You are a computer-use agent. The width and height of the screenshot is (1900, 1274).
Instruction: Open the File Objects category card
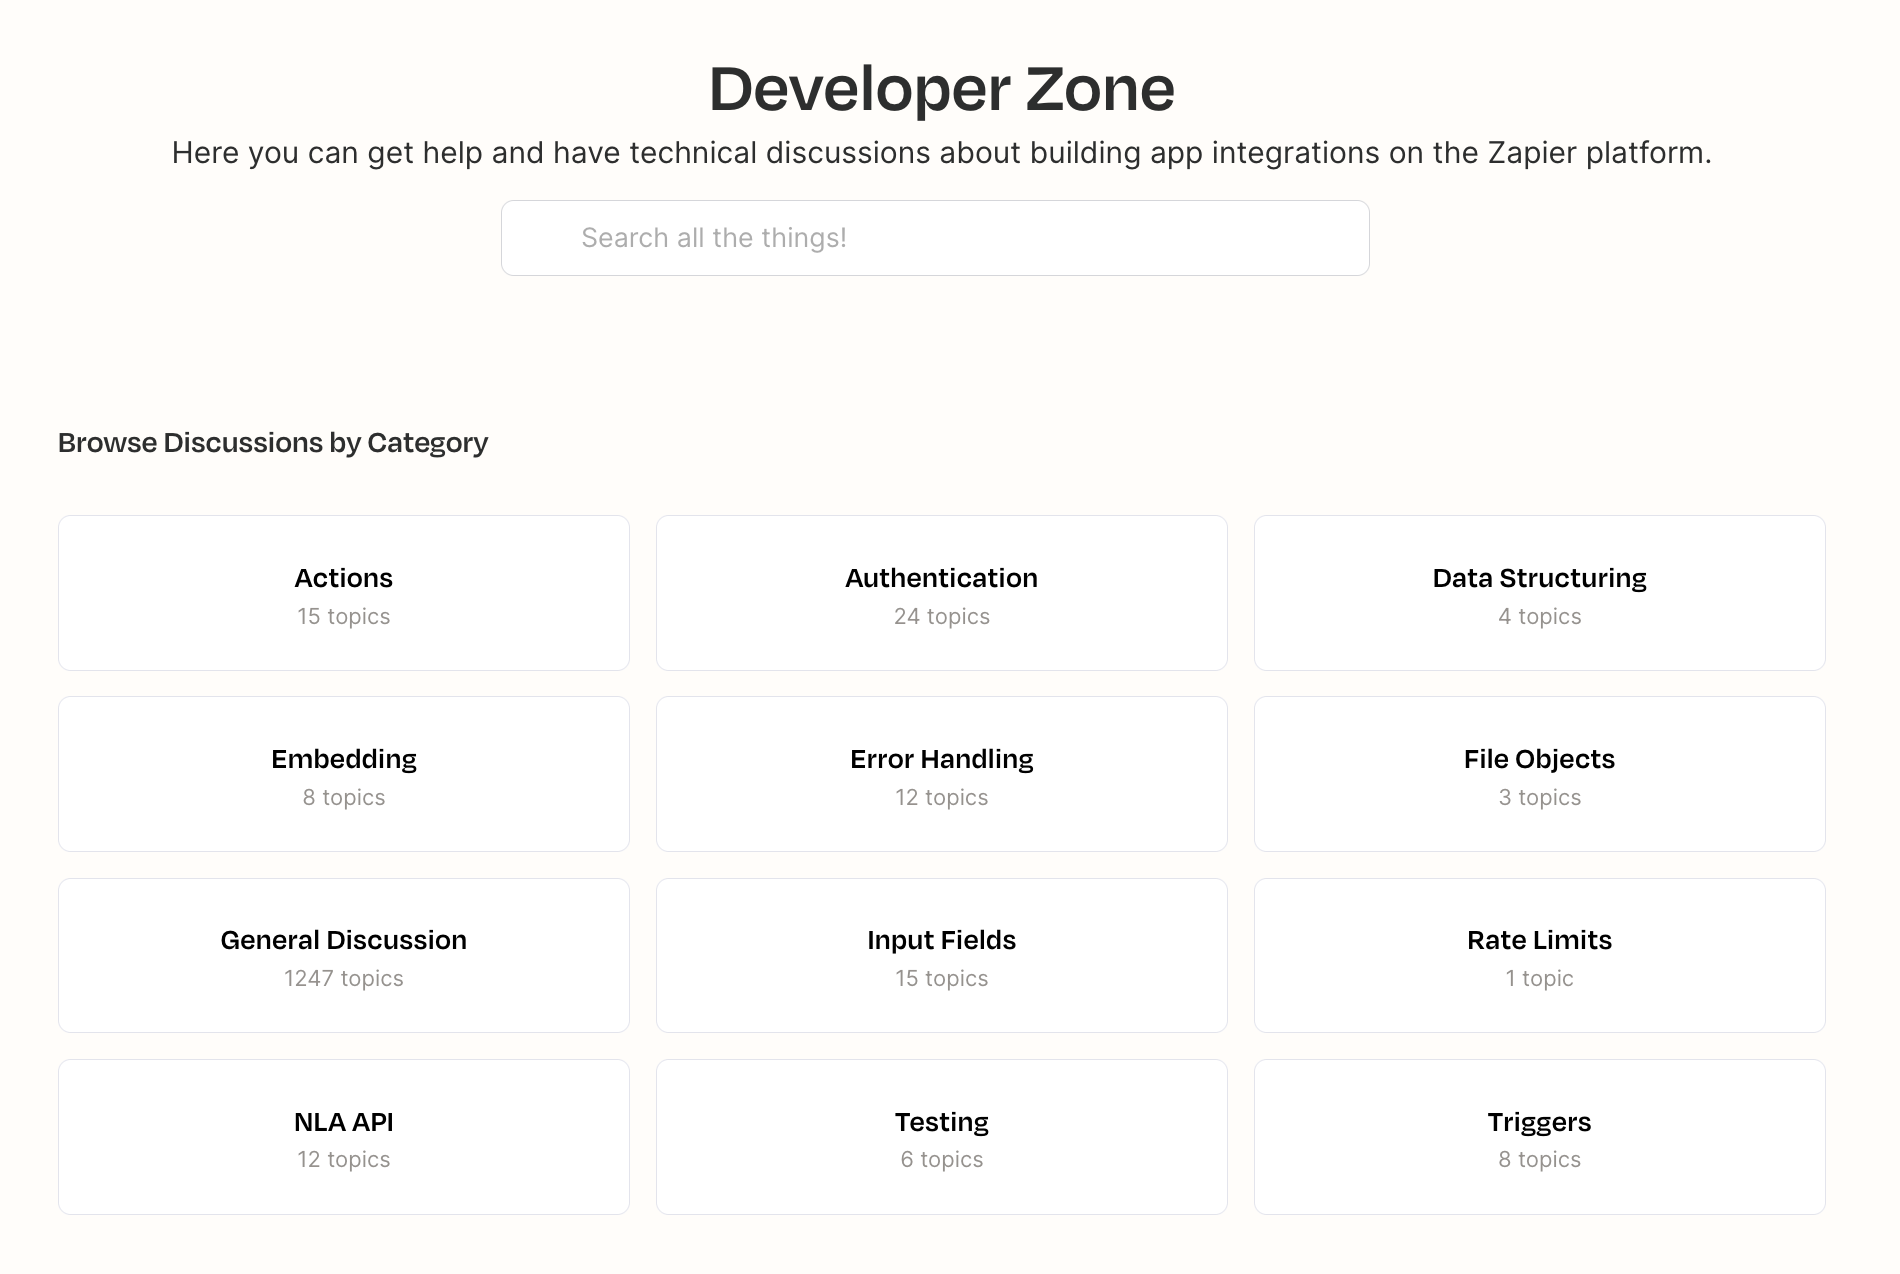[x=1540, y=774]
